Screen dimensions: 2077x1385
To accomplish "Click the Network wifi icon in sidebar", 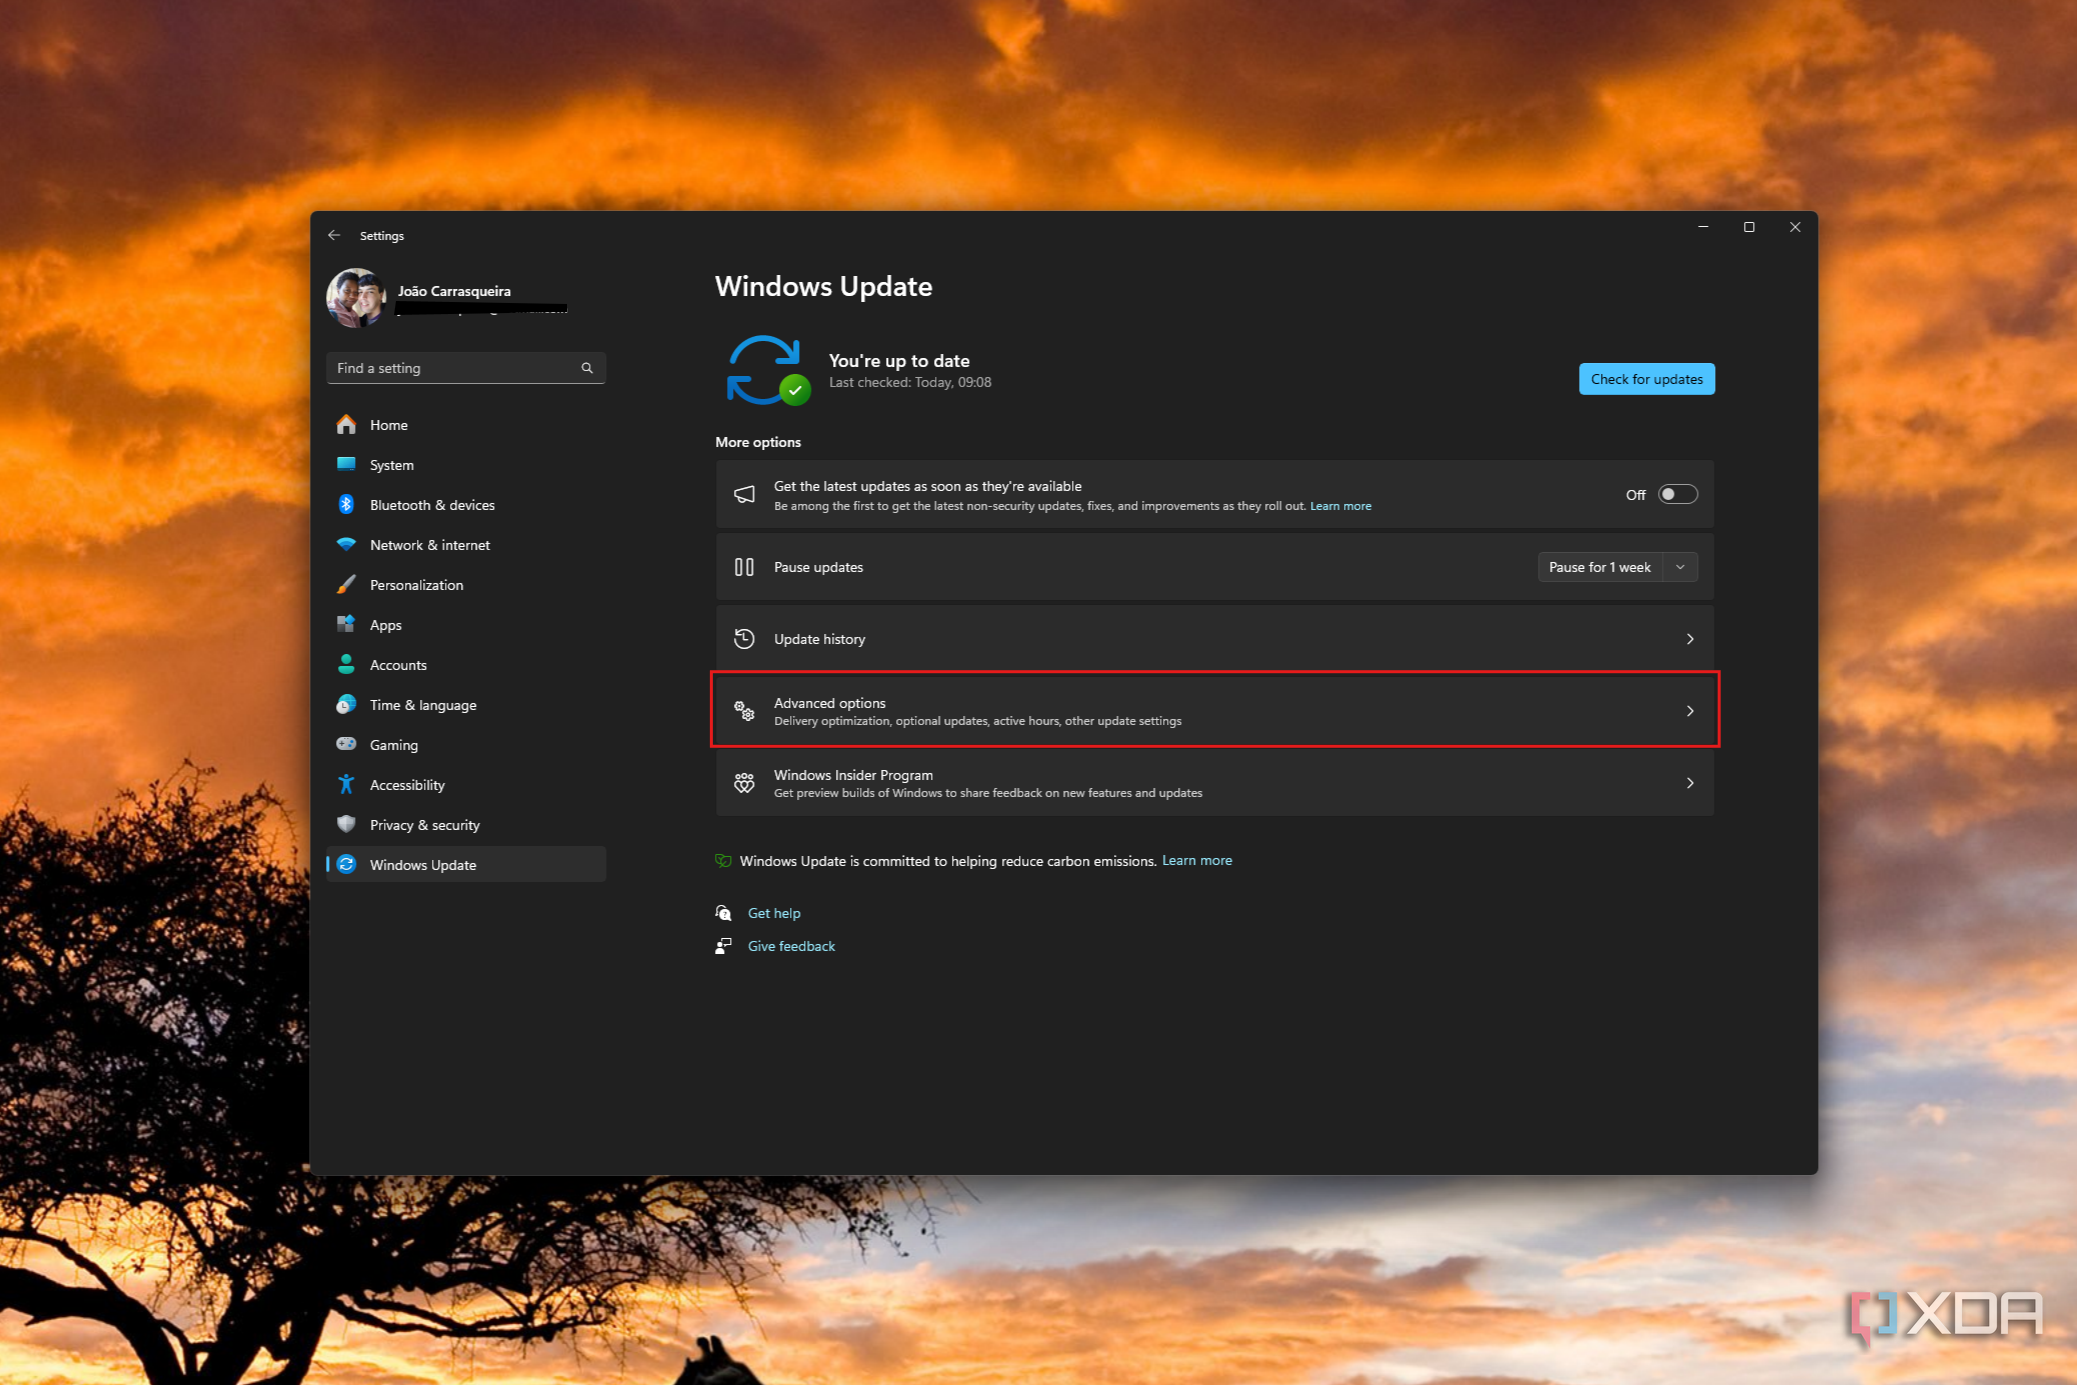I will pyautogui.click(x=346, y=544).
